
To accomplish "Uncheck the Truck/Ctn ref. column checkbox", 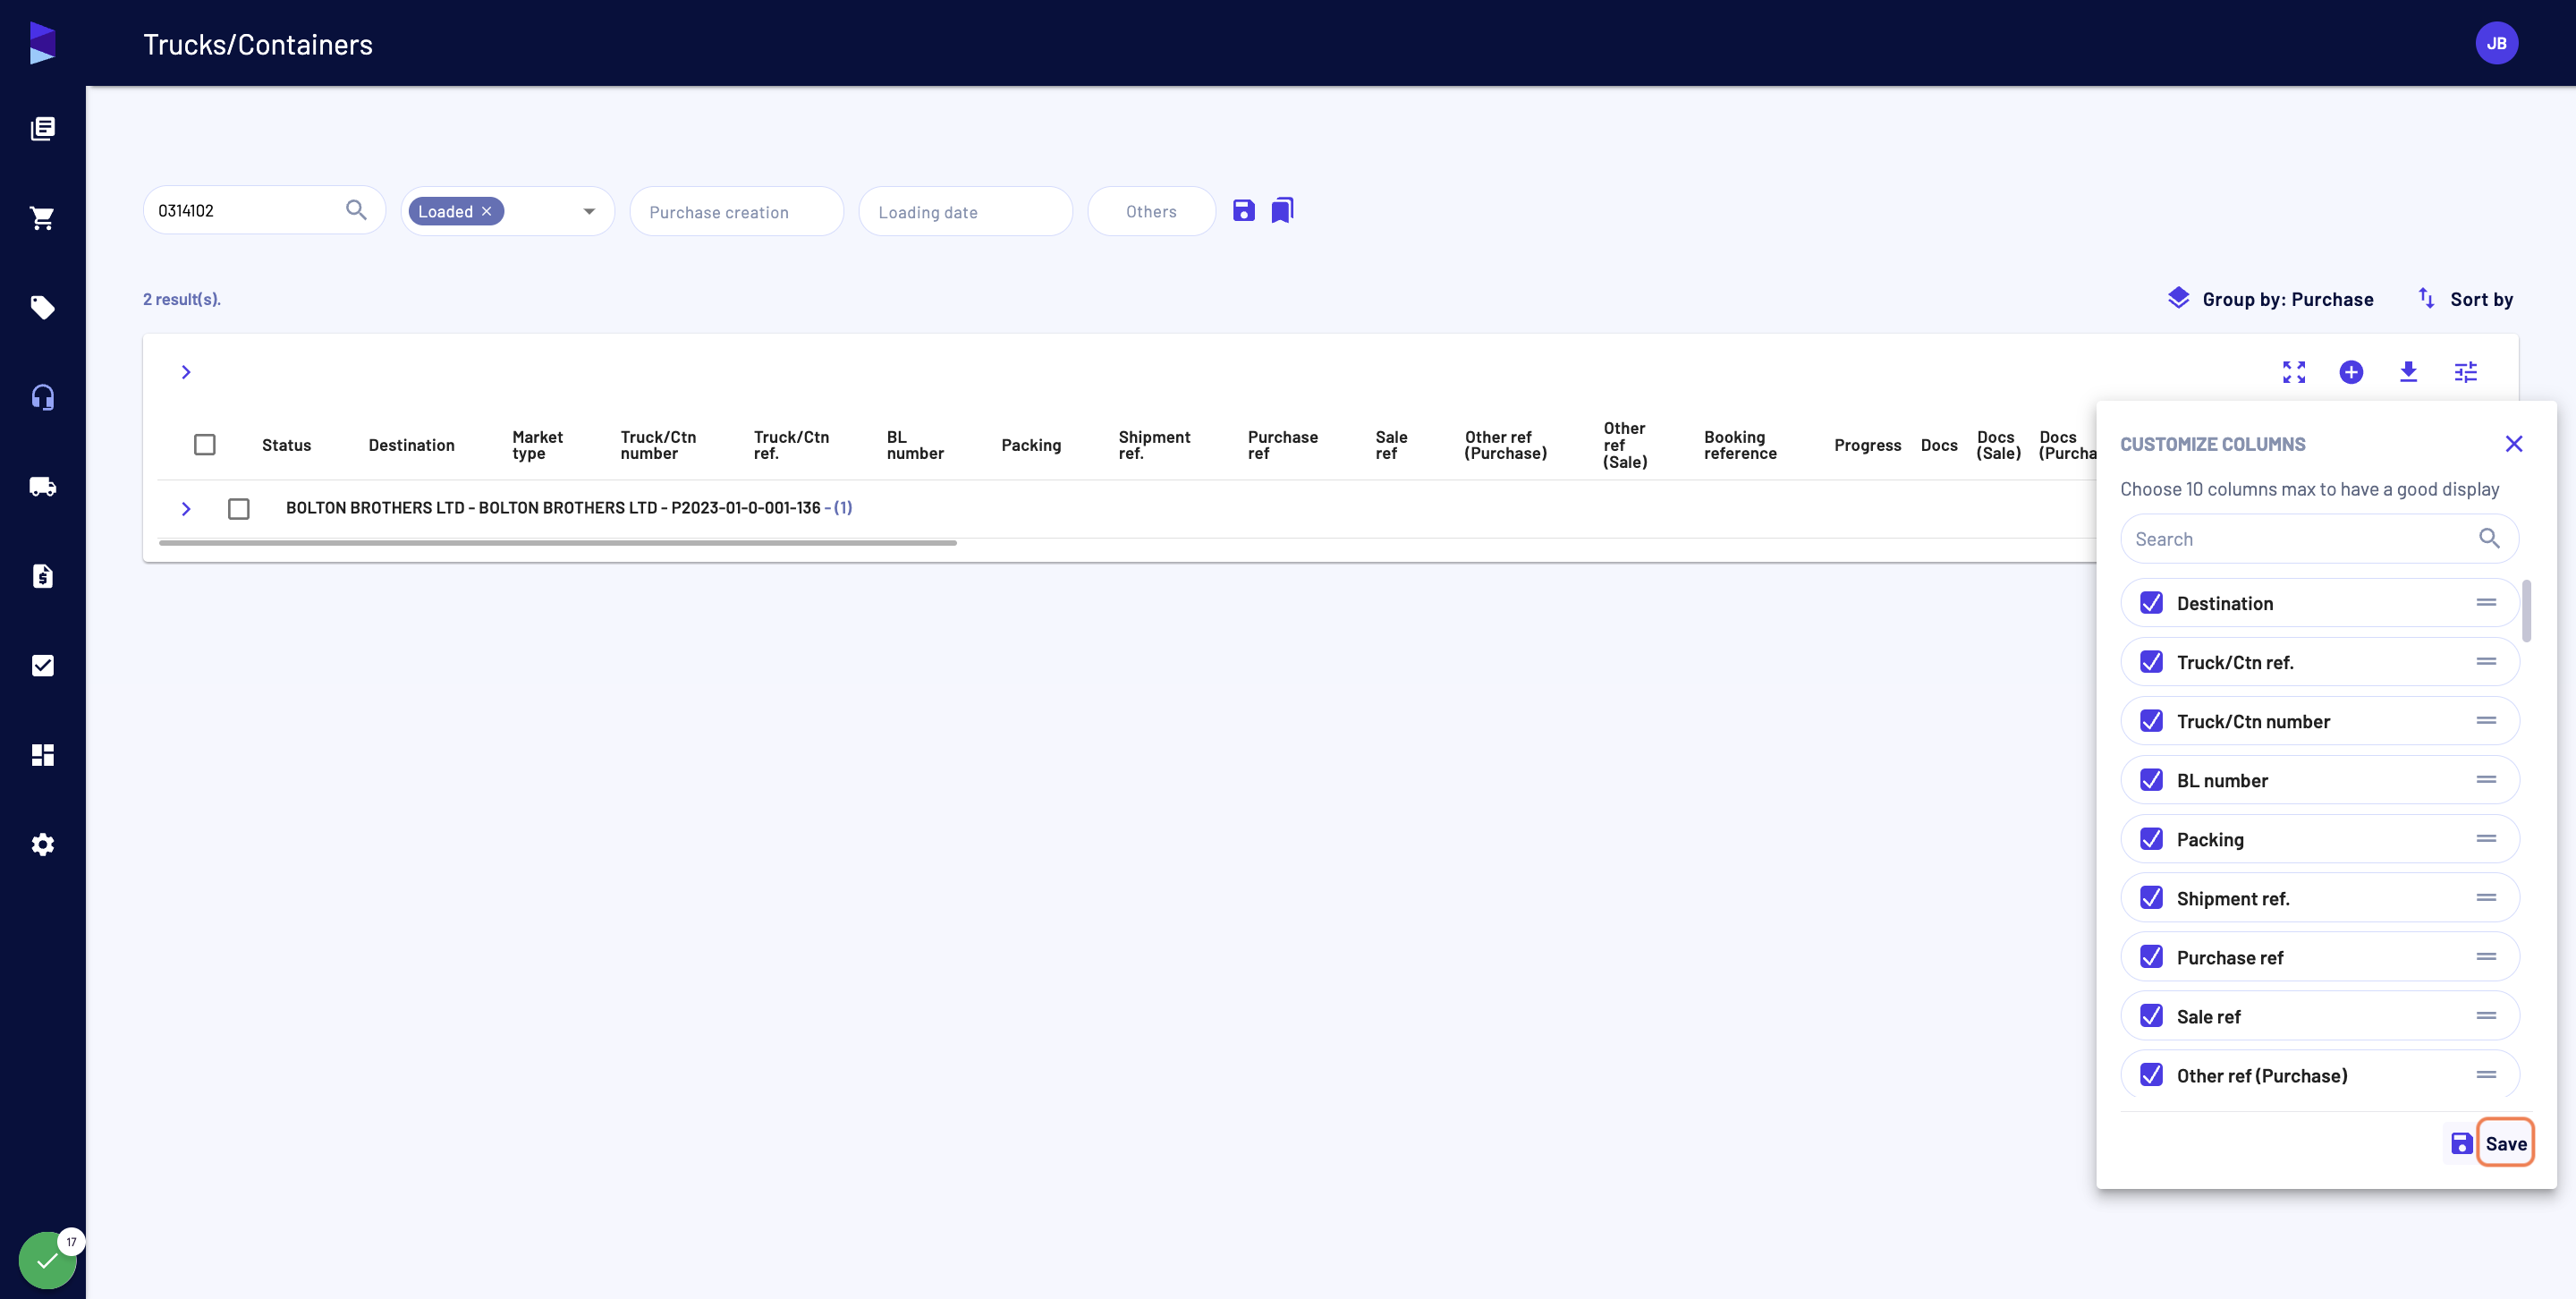I will tap(2151, 662).
